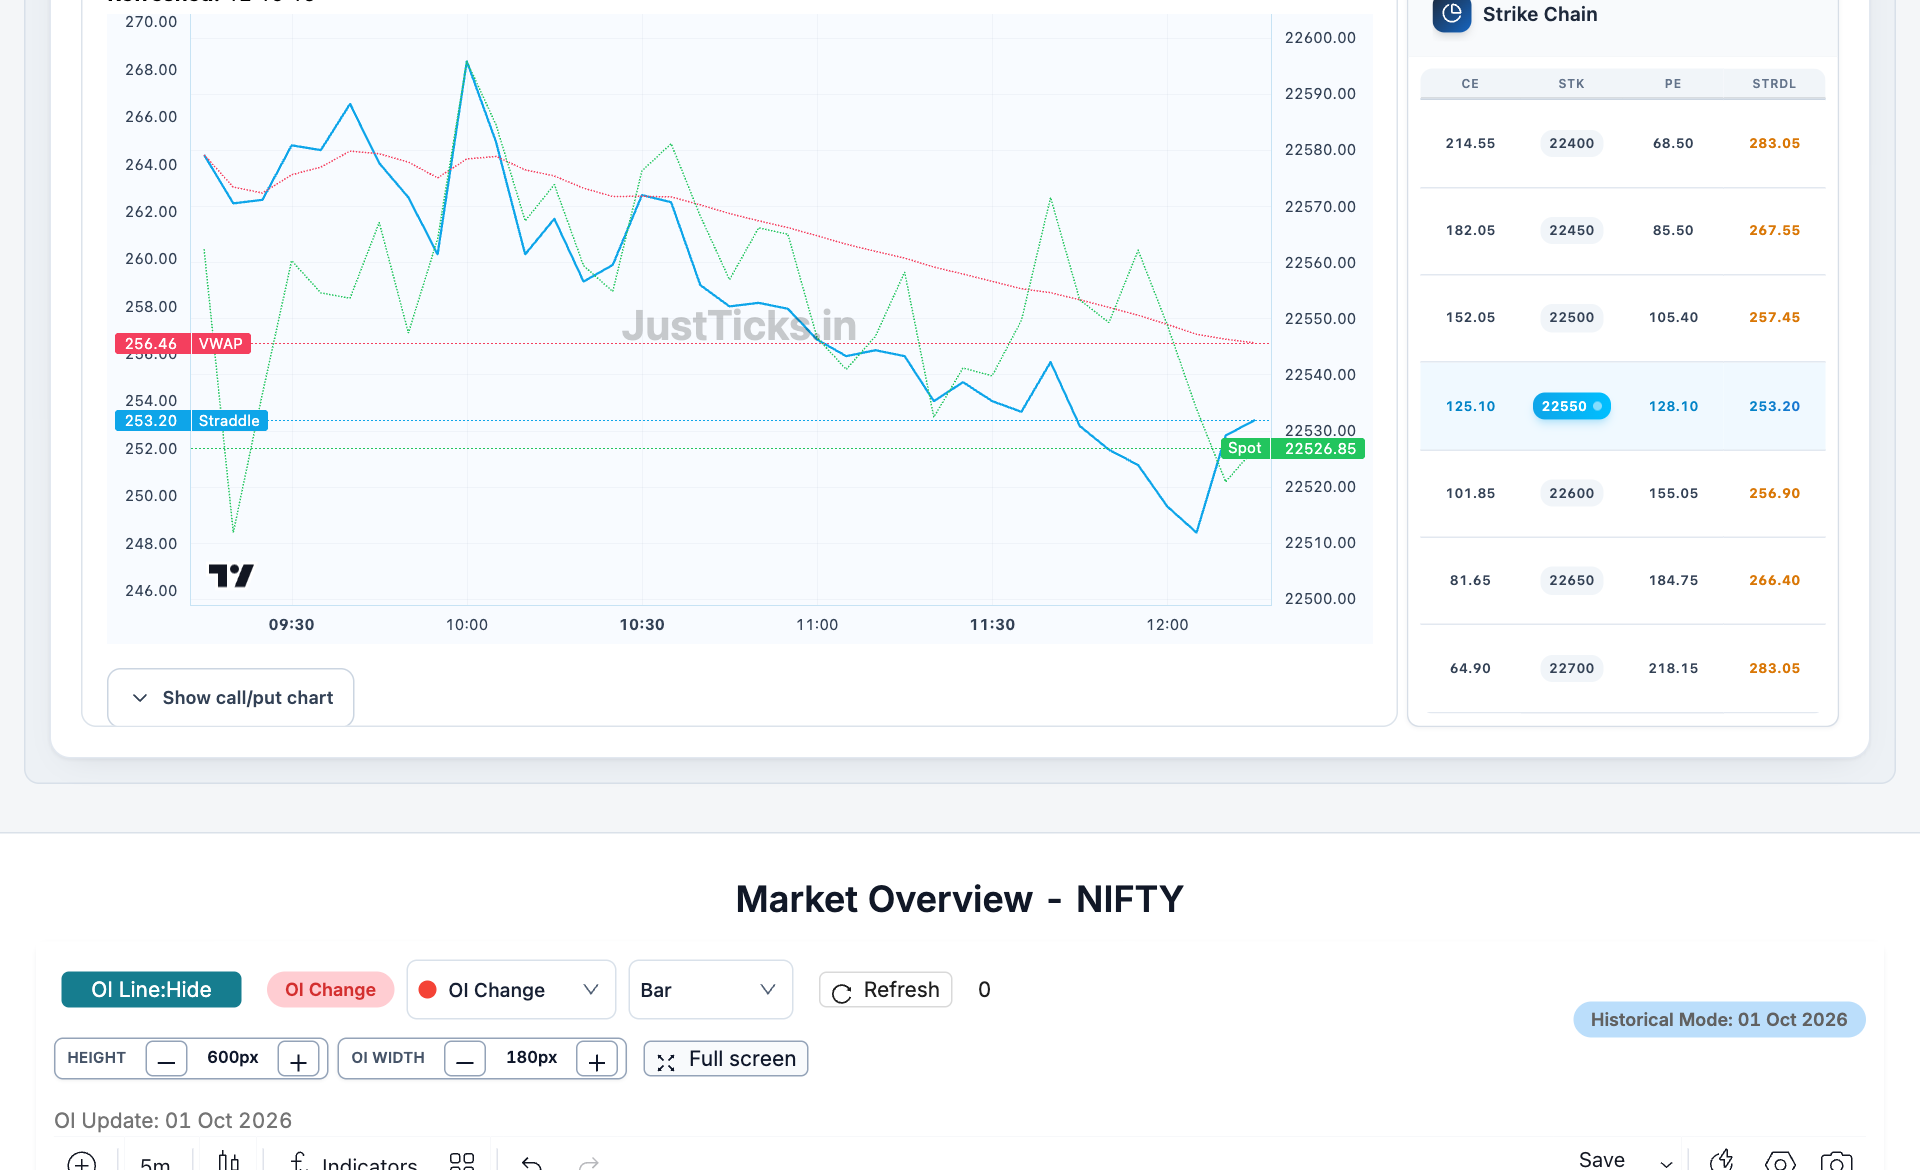
Task: Click the refresh circular arrow icon
Action: (842, 992)
